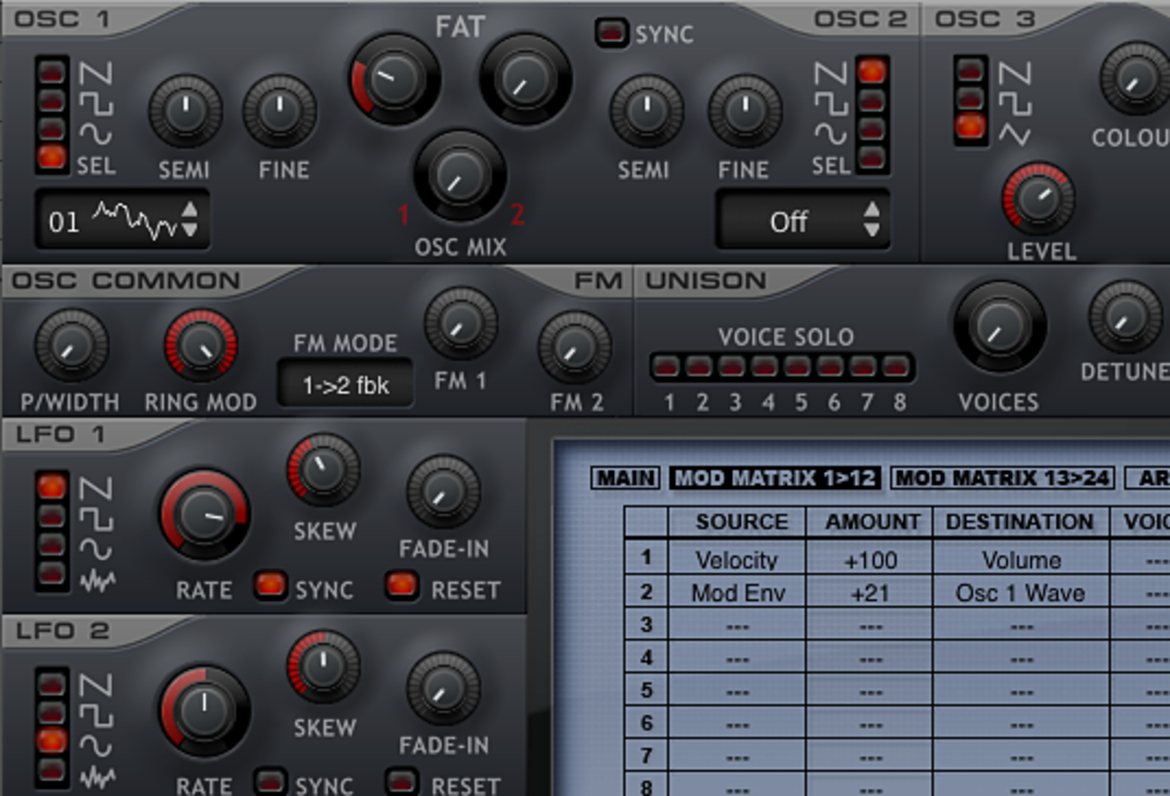The image size is (1170, 796).
Task: Click P/WIDTH knob
Action: coord(72,345)
